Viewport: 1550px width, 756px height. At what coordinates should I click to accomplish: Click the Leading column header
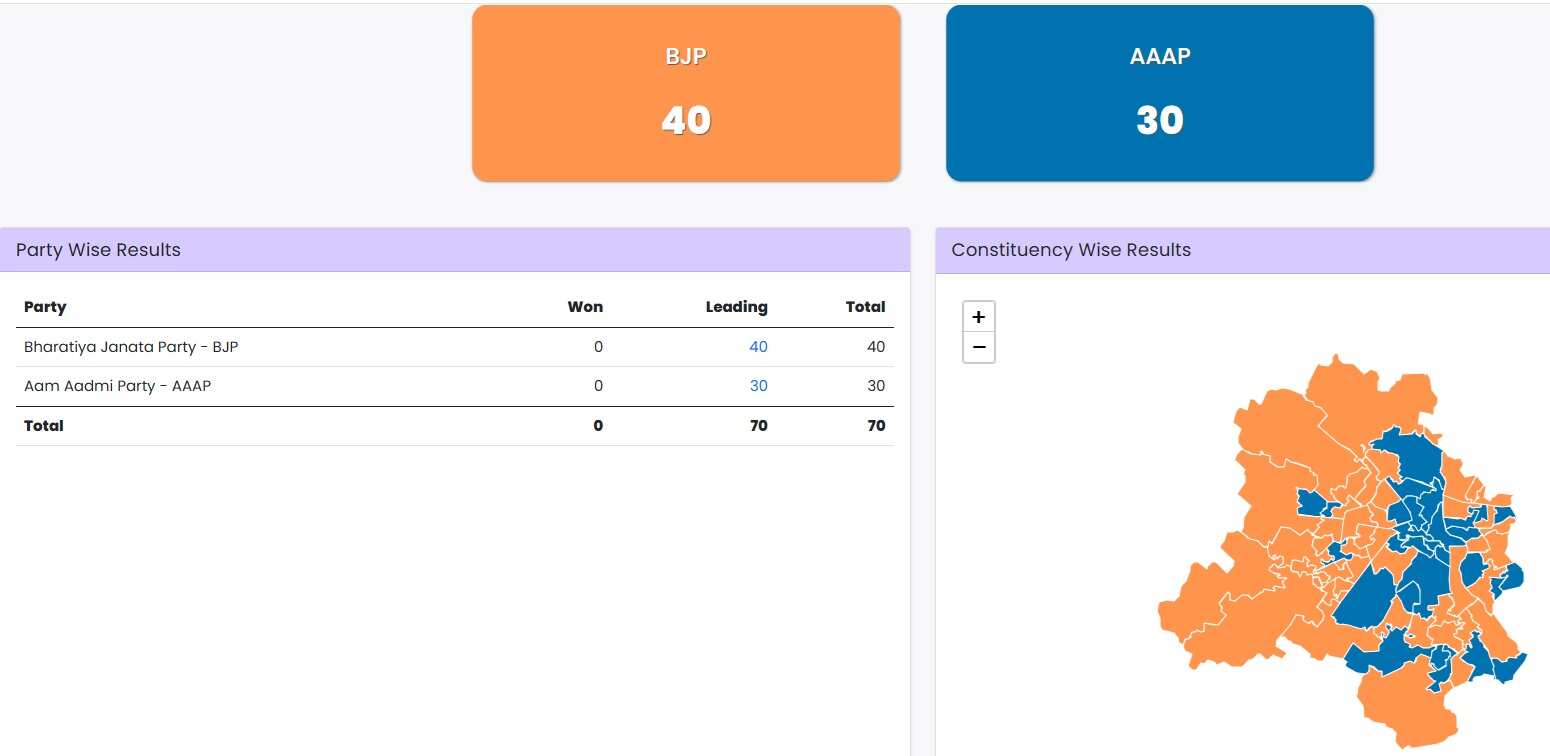[736, 307]
